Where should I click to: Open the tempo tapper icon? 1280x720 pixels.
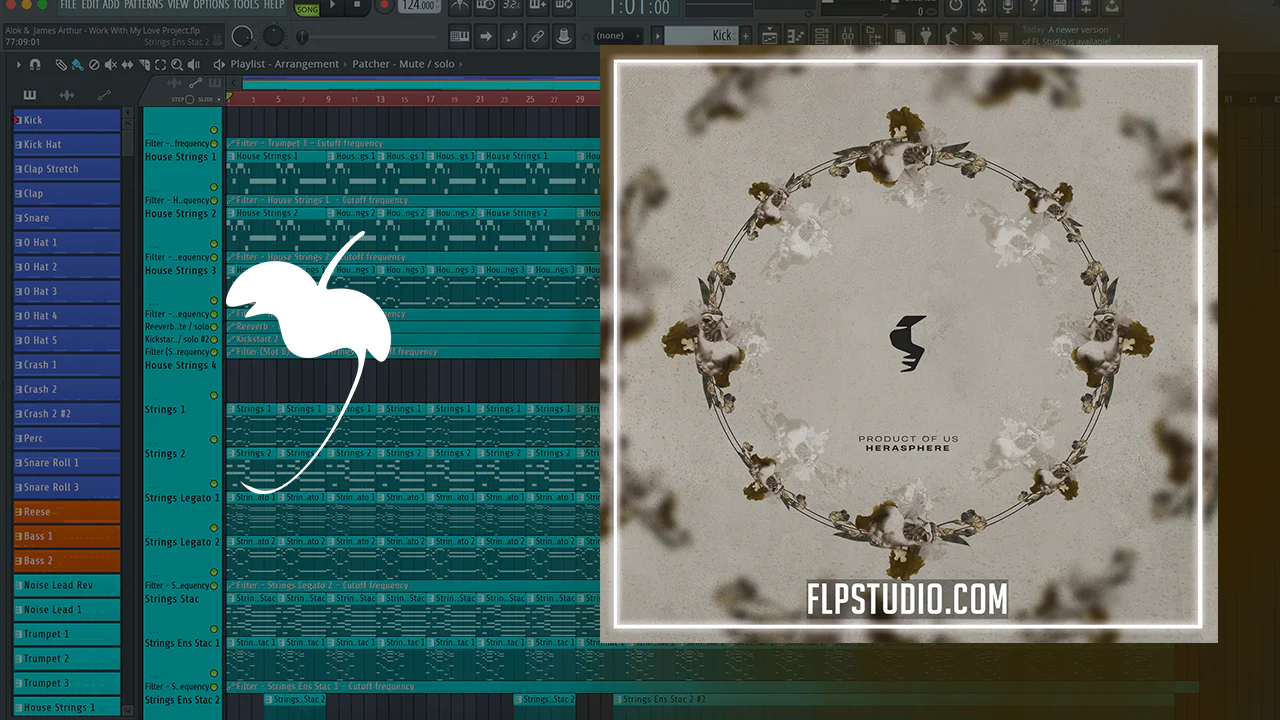click(x=951, y=36)
